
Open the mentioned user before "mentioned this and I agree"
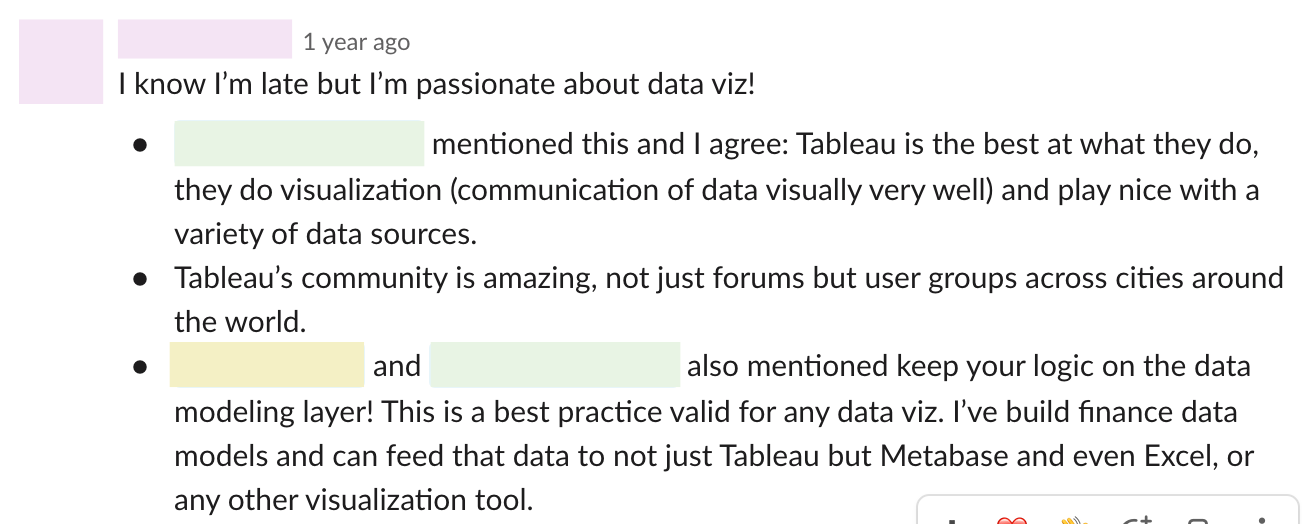coord(299,143)
